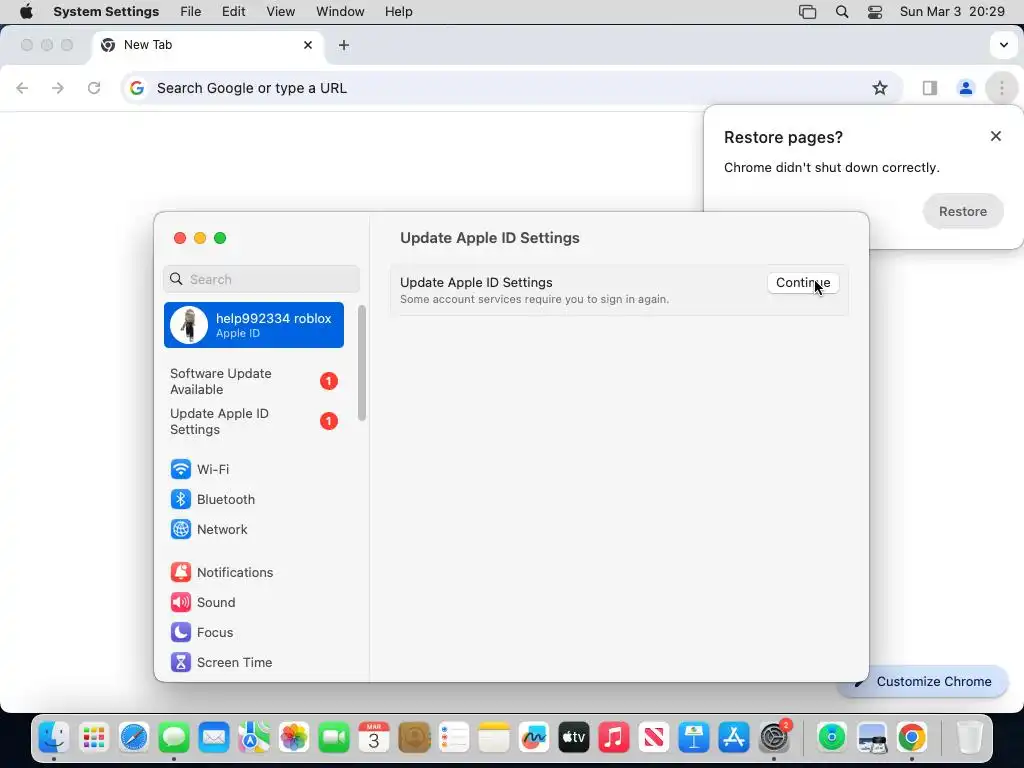Open Mail from the Dock
This screenshot has height=768, width=1024.
tap(214, 738)
